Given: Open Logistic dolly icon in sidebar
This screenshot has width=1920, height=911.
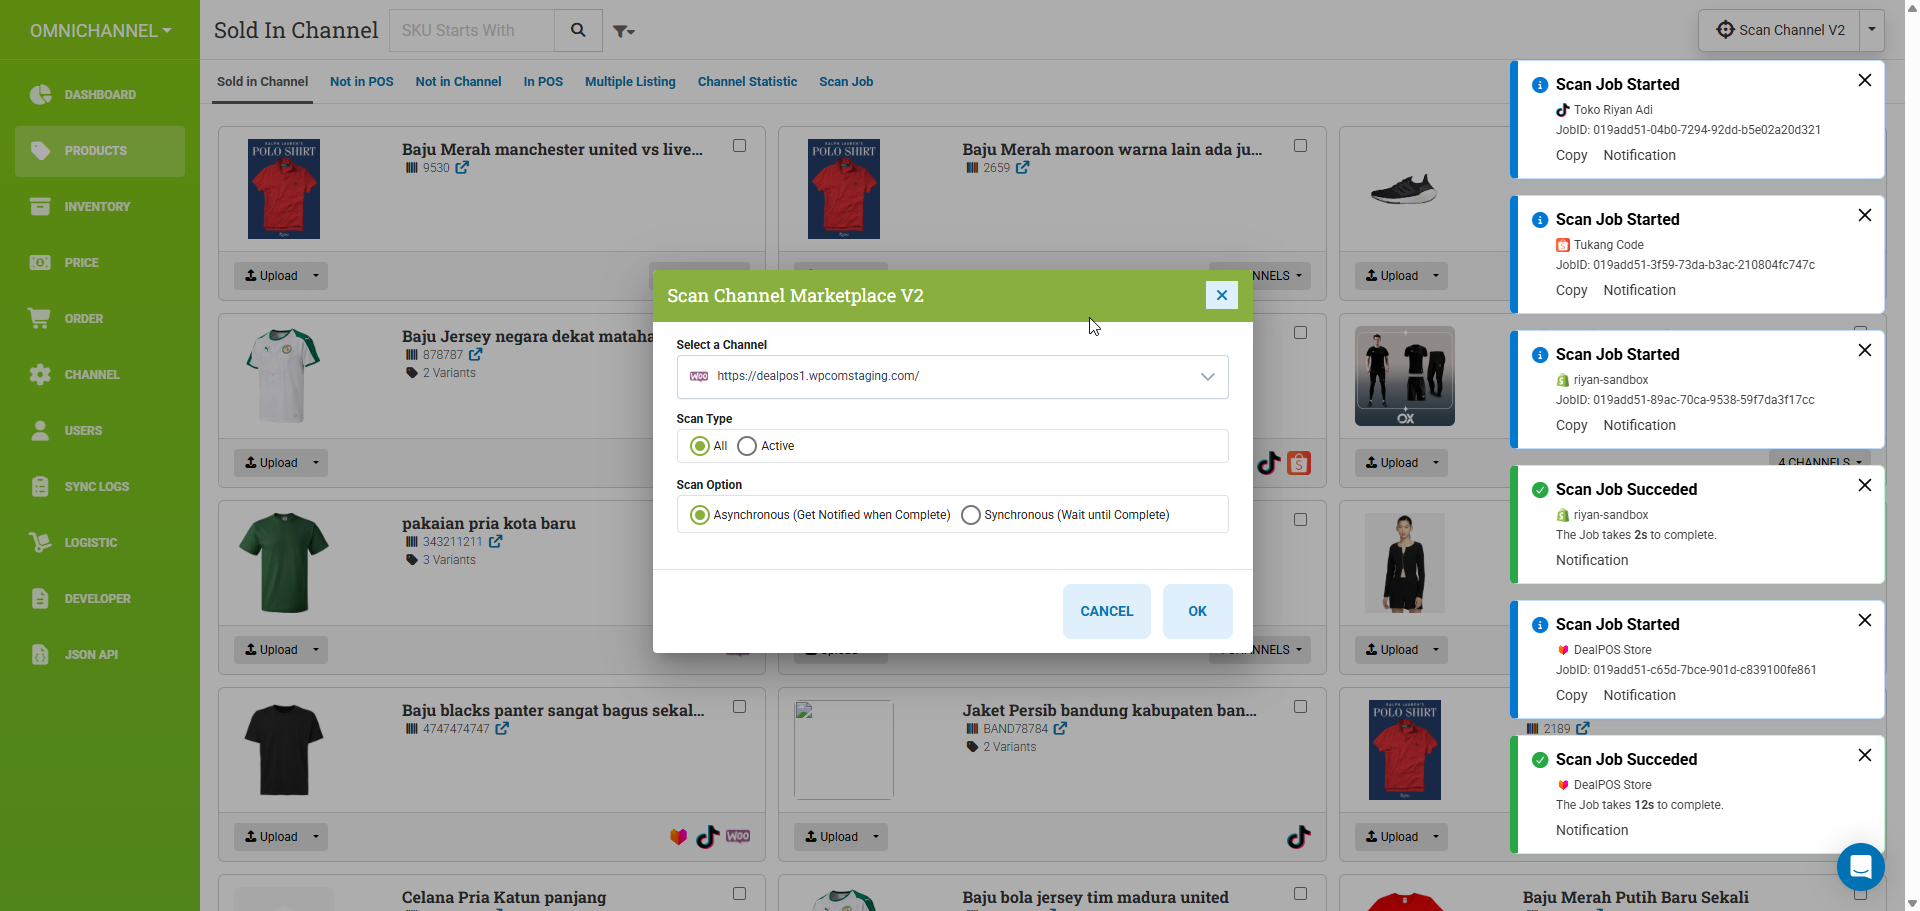Looking at the screenshot, I should point(40,543).
